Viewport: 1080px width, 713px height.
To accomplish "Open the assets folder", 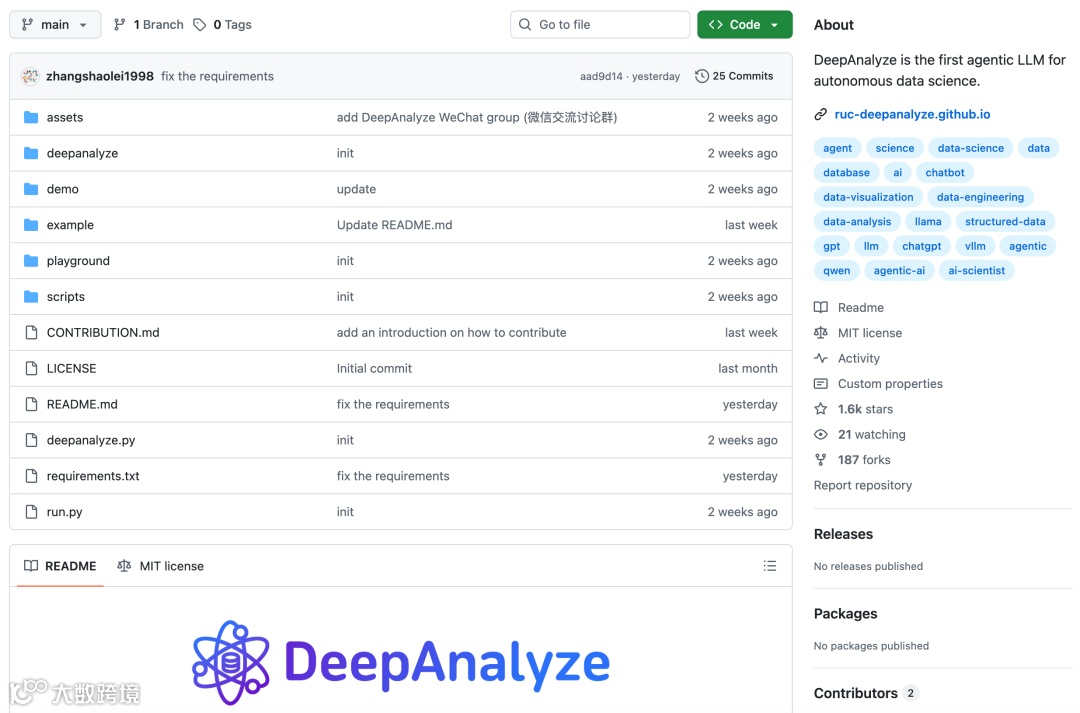I will 65,118.
